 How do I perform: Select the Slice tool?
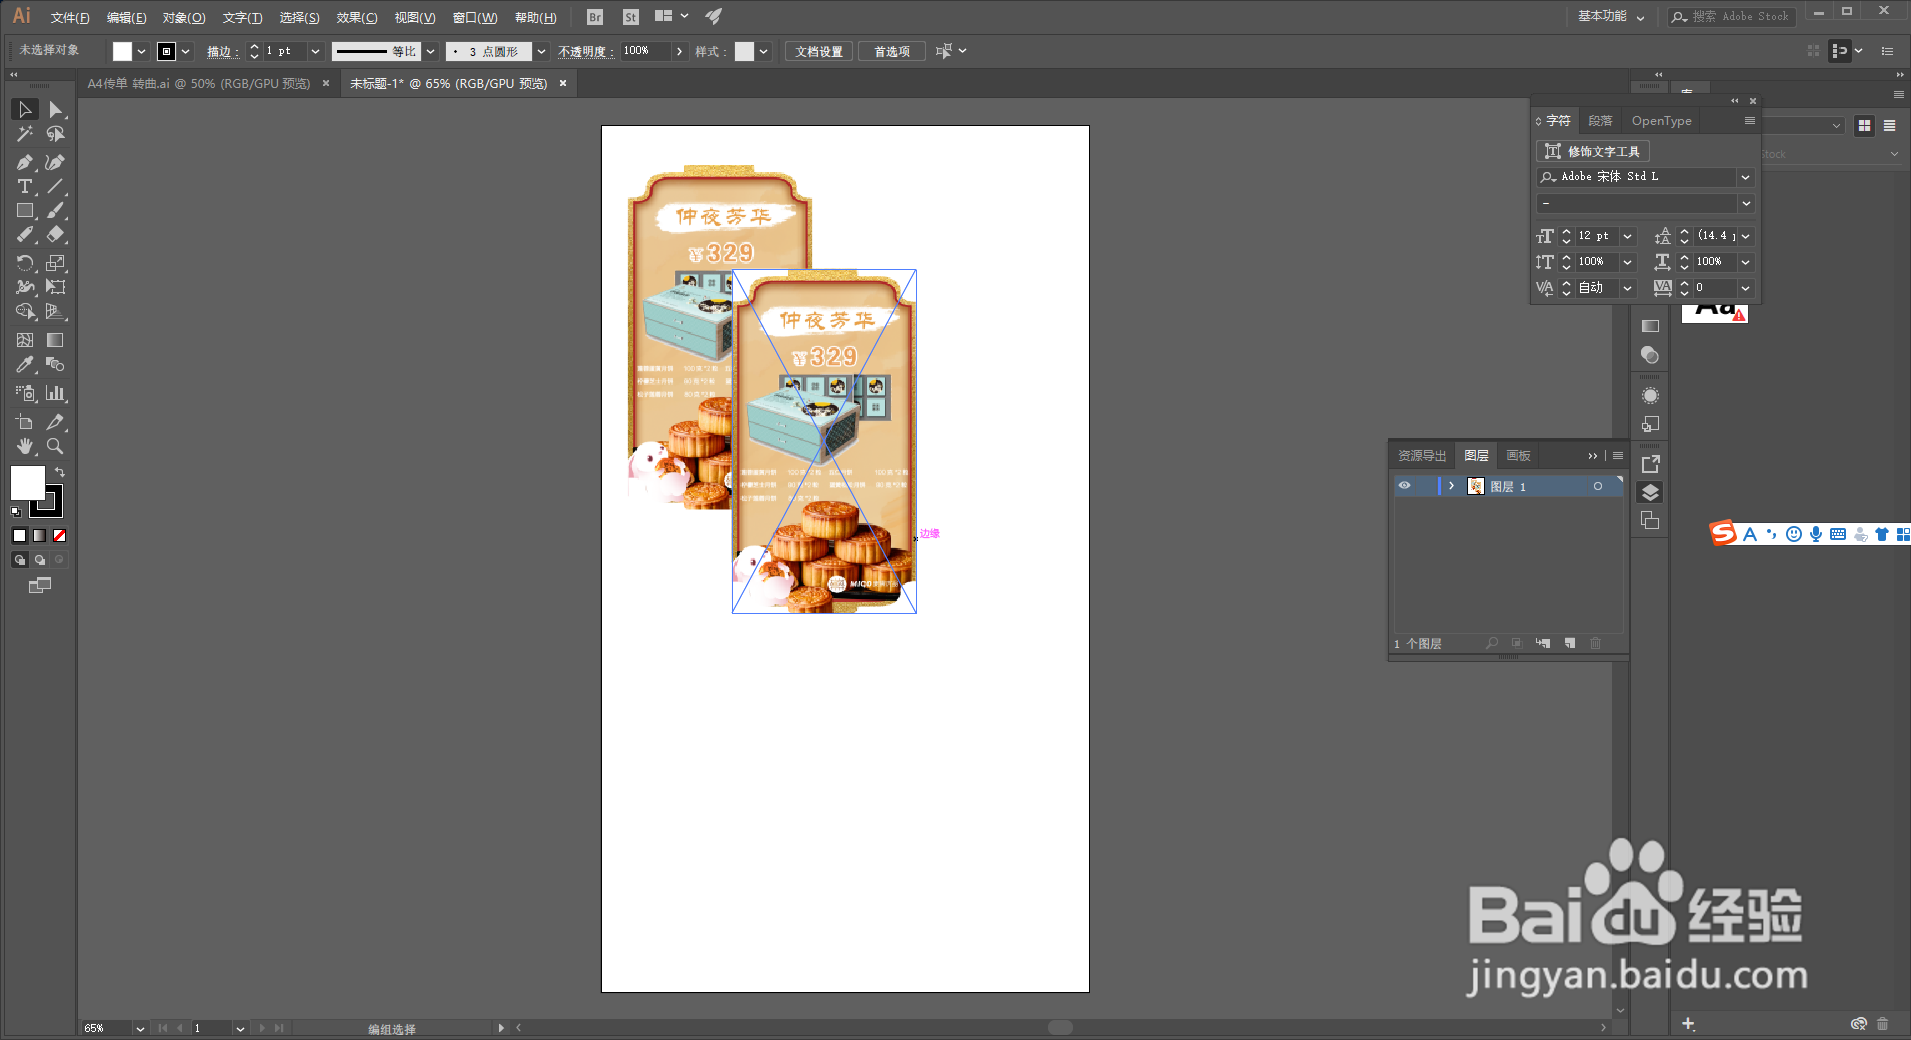tap(56, 422)
